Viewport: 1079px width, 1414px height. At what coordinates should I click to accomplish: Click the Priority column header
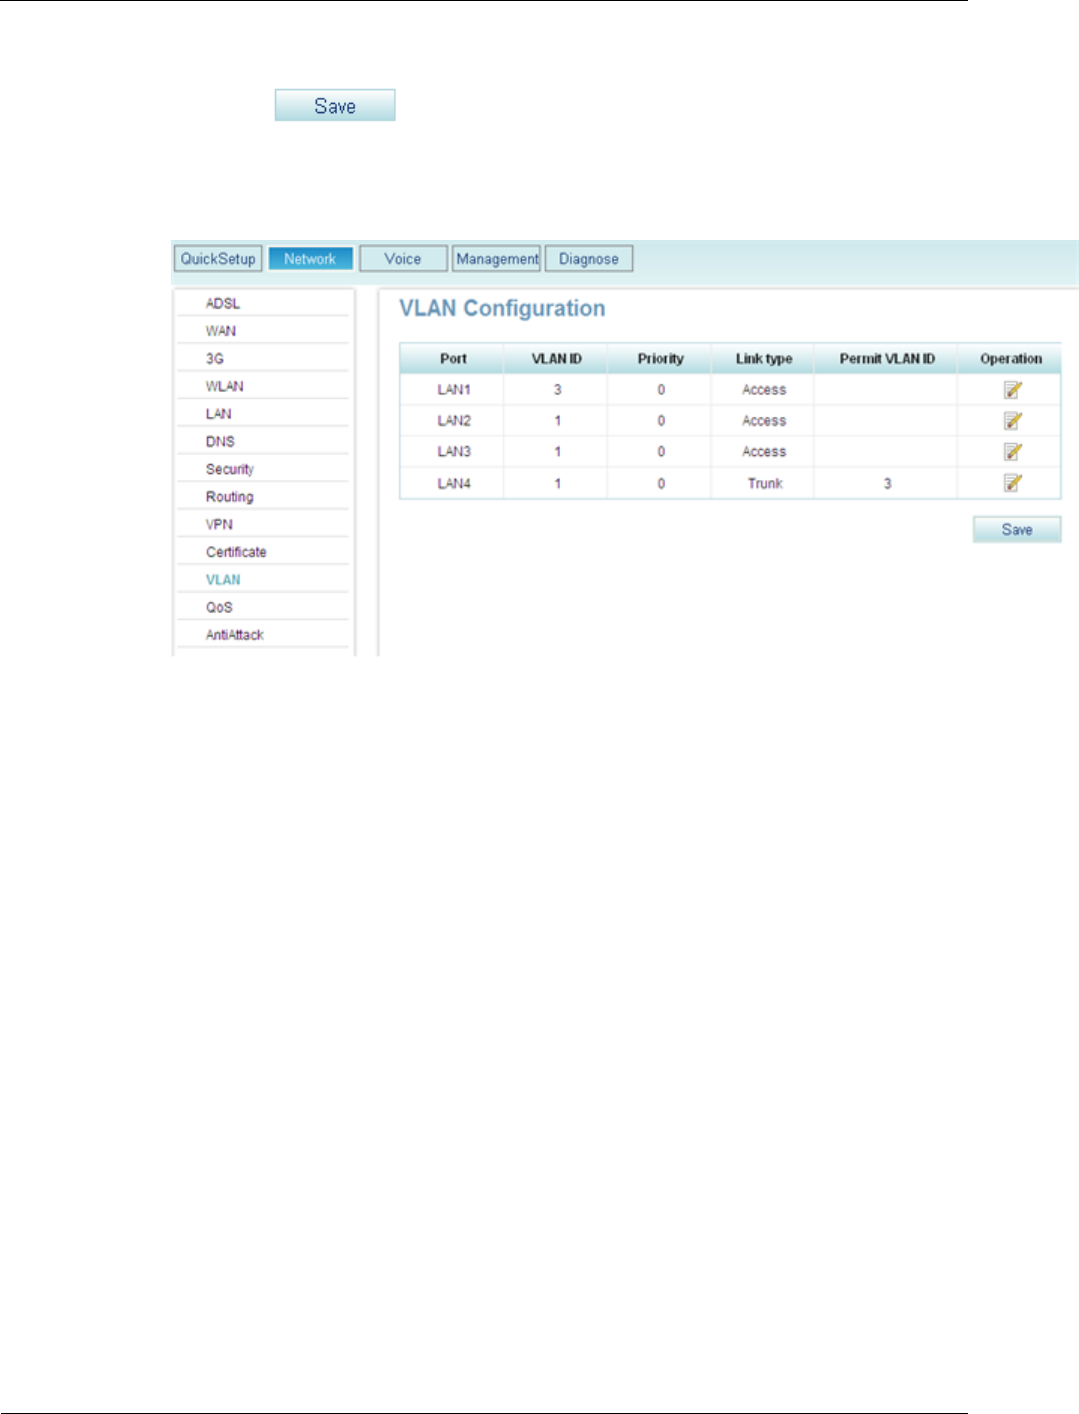(660, 359)
